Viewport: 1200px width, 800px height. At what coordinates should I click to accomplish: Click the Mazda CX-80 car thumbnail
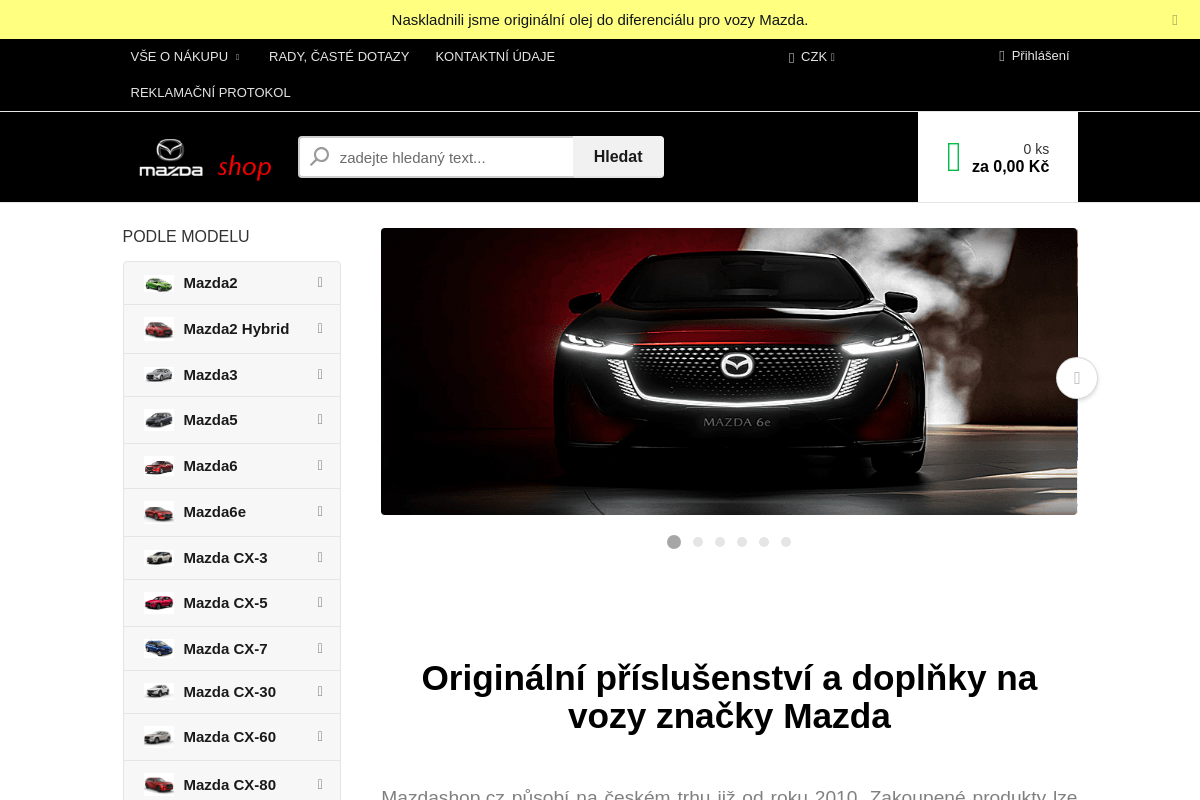click(158, 785)
